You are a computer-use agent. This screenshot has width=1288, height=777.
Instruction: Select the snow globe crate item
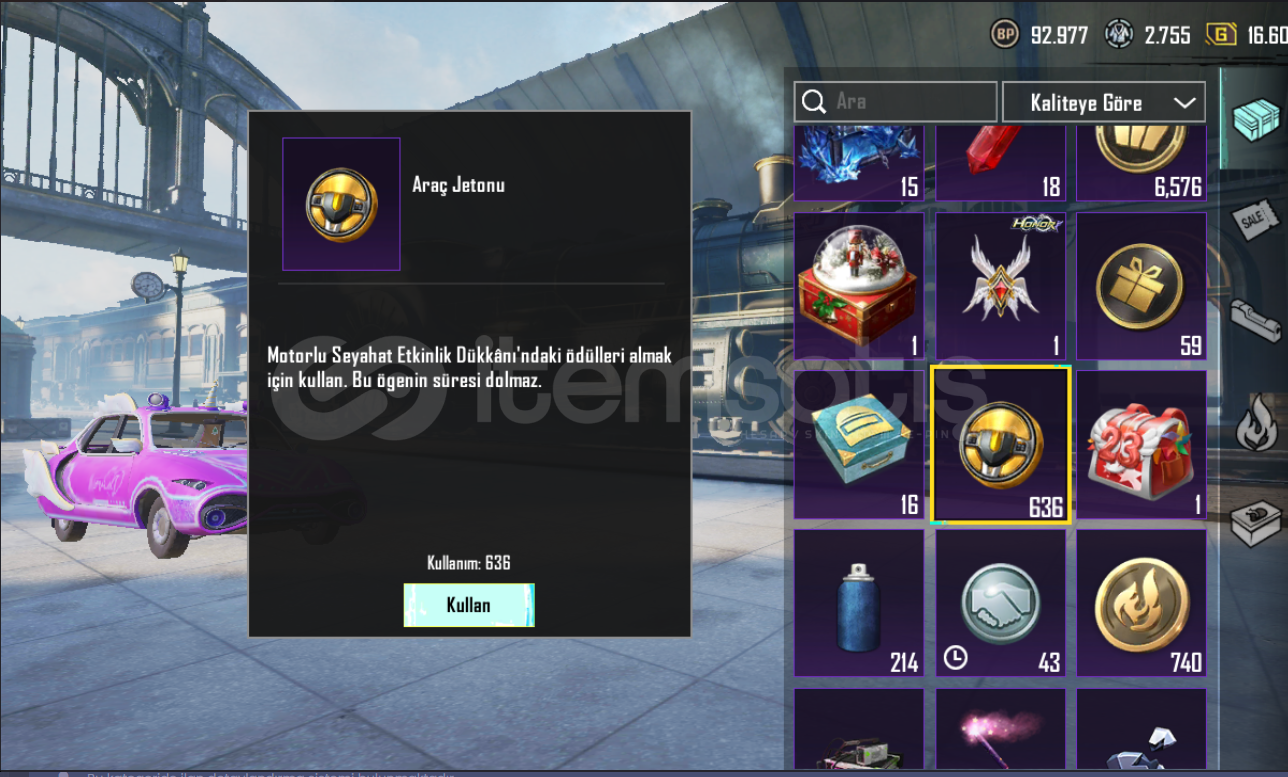pos(859,286)
